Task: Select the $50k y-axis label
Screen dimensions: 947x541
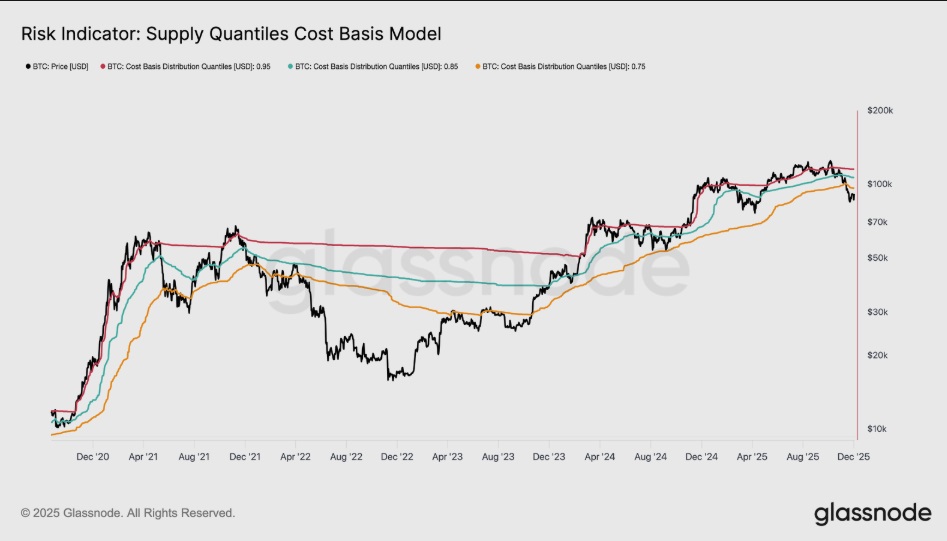Action: pos(878,258)
